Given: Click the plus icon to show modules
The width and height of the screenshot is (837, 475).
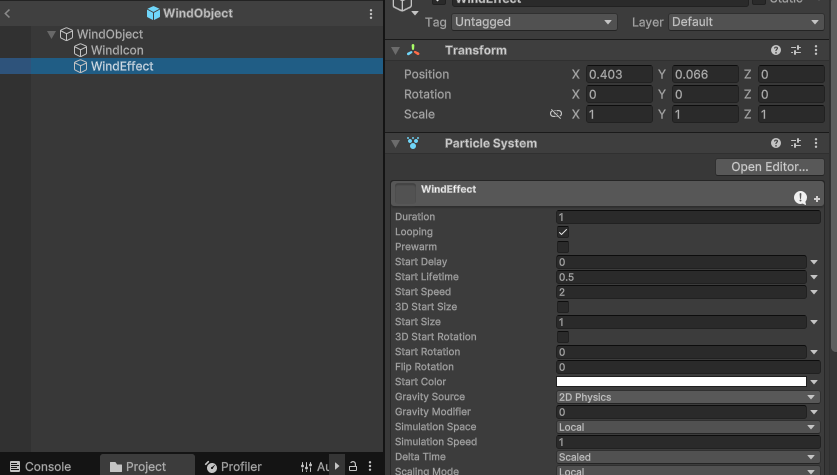Looking at the screenshot, I should click(x=817, y=199).
